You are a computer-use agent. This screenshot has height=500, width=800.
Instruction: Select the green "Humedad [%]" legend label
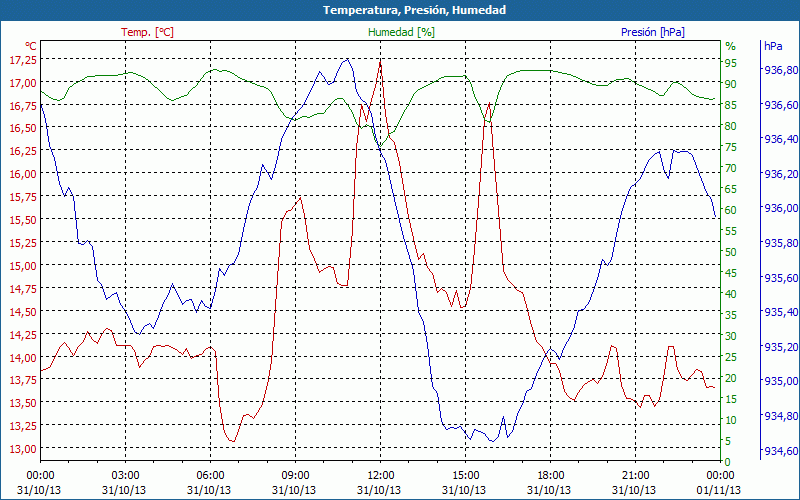click(402, 32)
